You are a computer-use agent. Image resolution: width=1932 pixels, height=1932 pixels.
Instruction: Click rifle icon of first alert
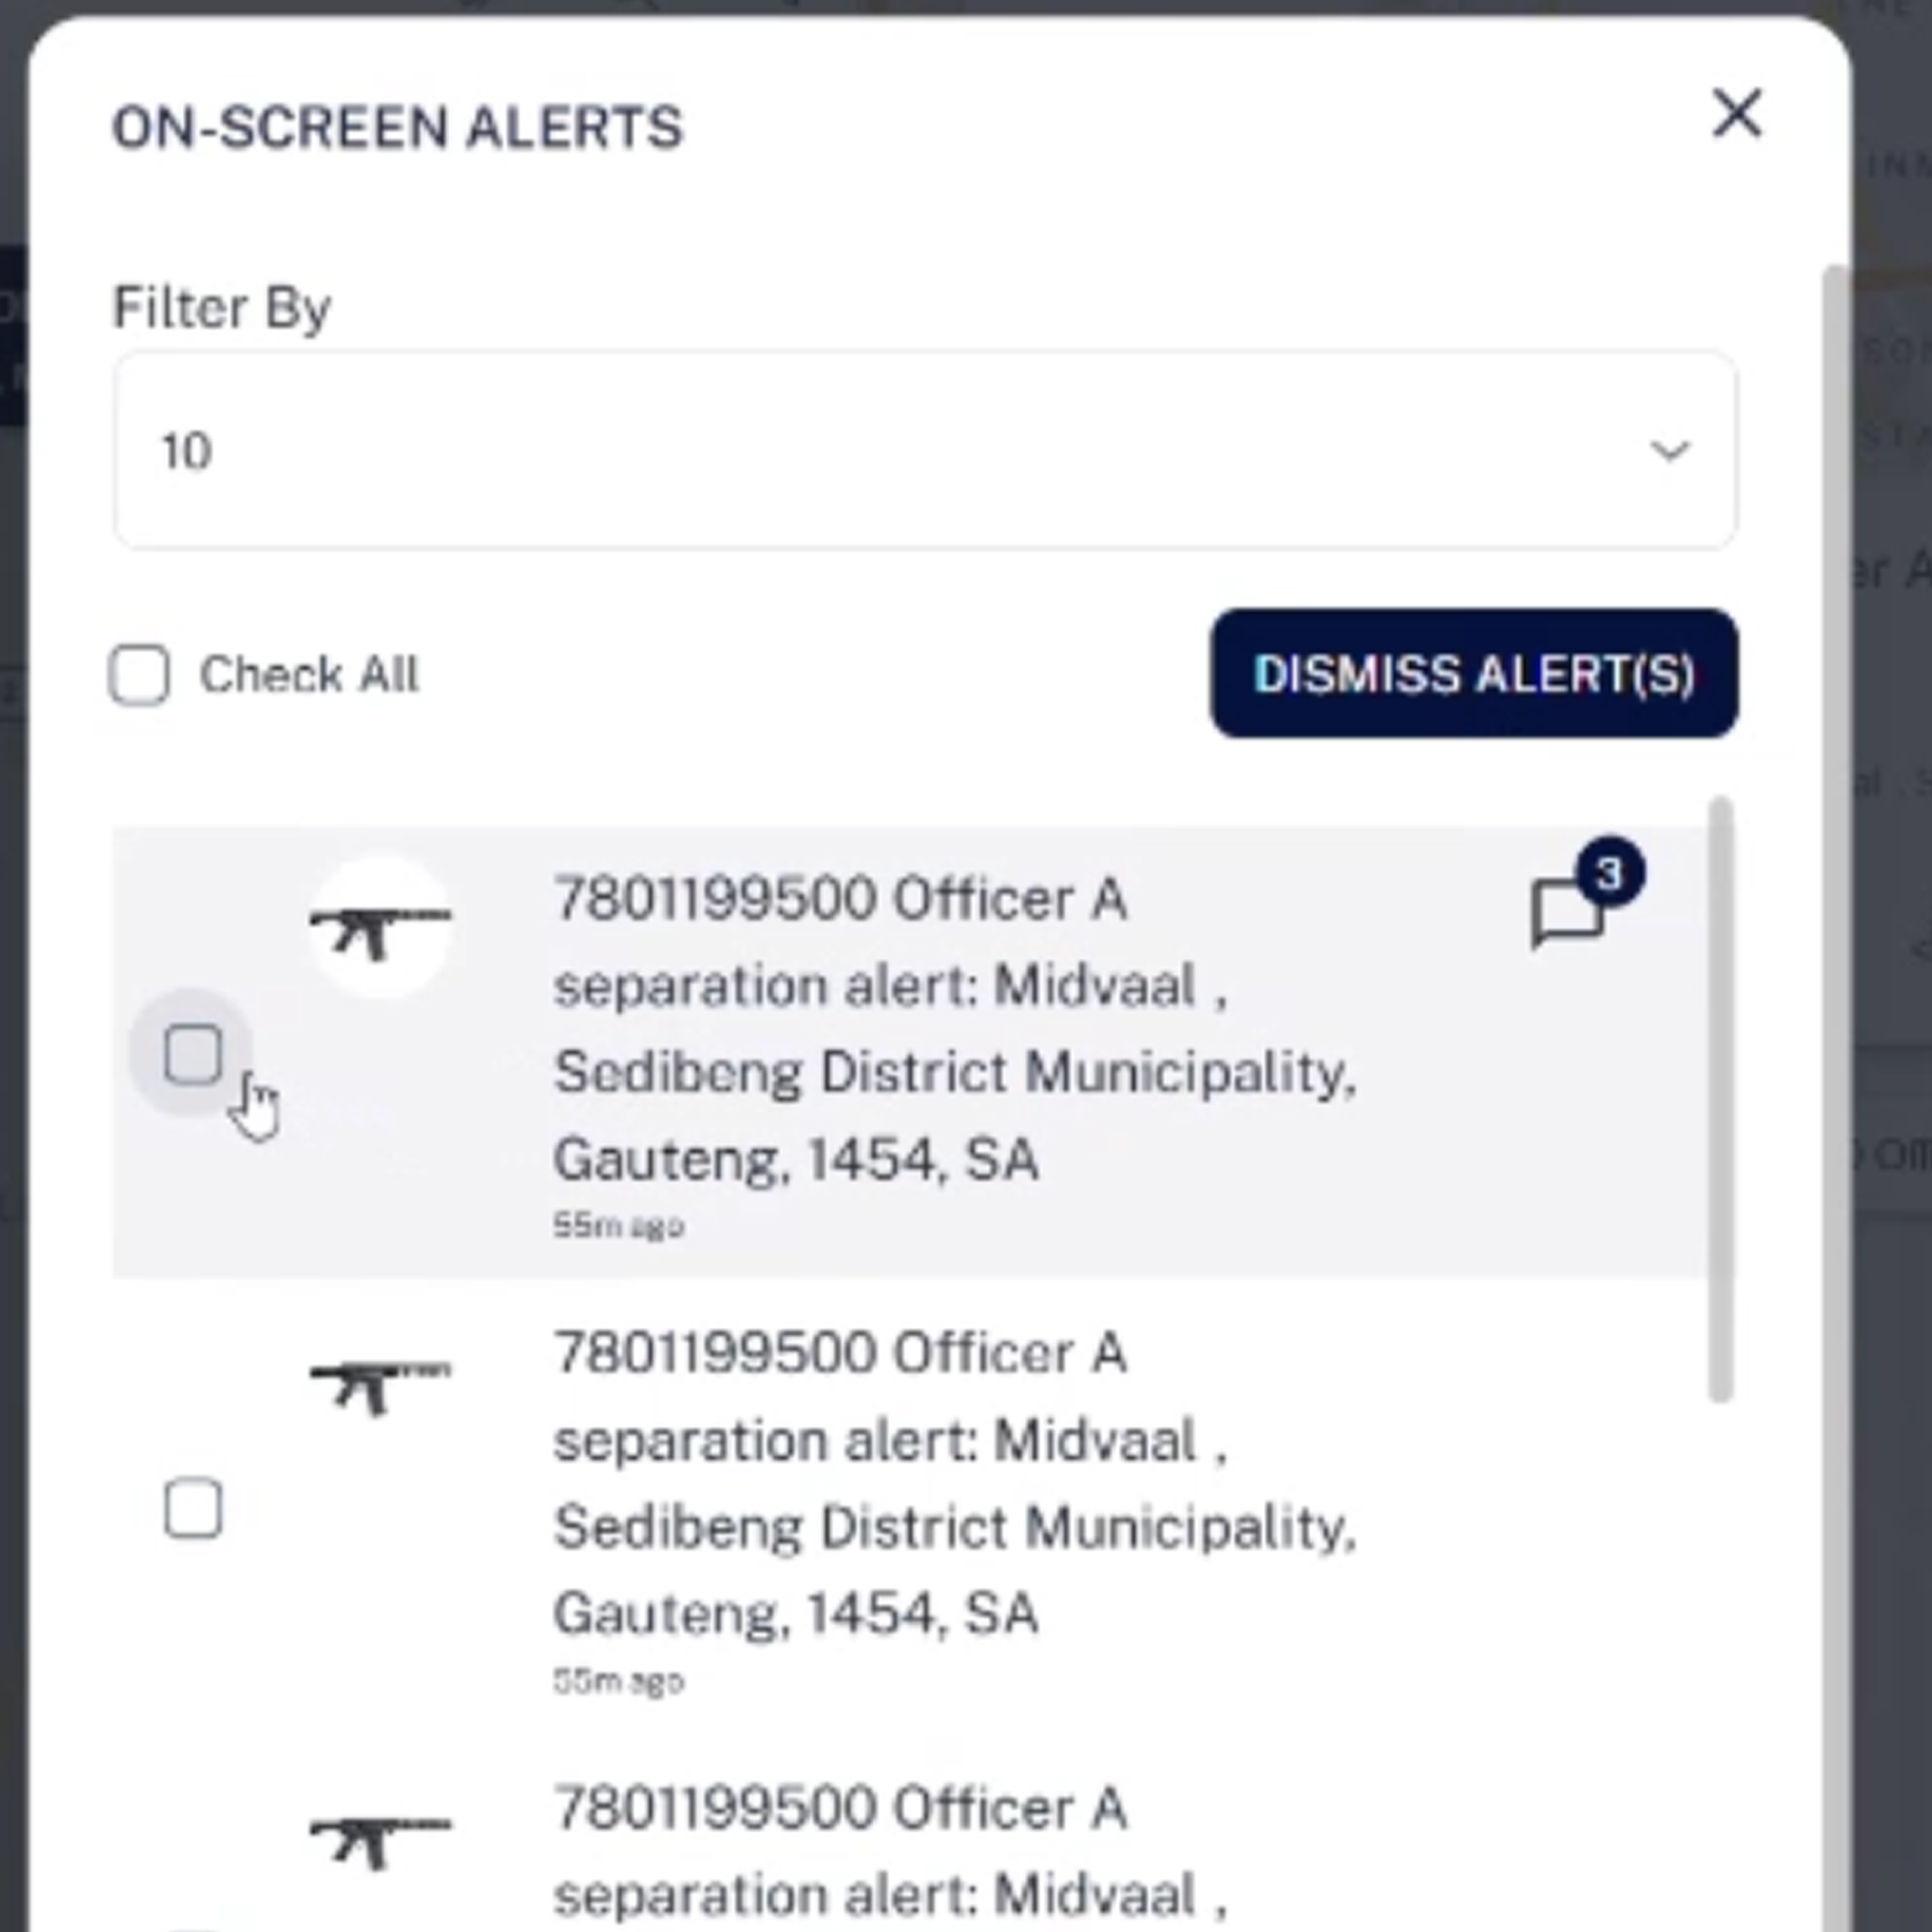coord(380,928)
